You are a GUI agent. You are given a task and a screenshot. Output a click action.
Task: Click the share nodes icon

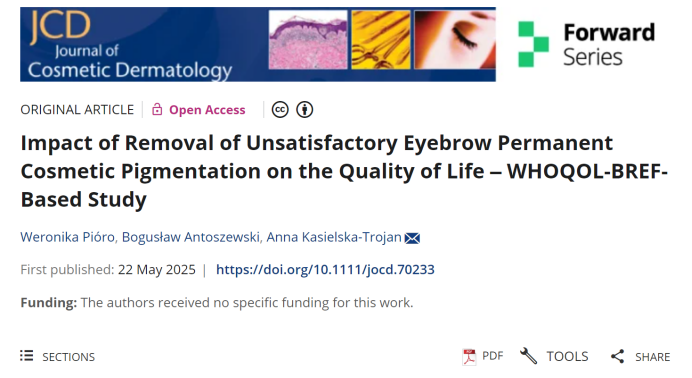(x=617, y=356)
